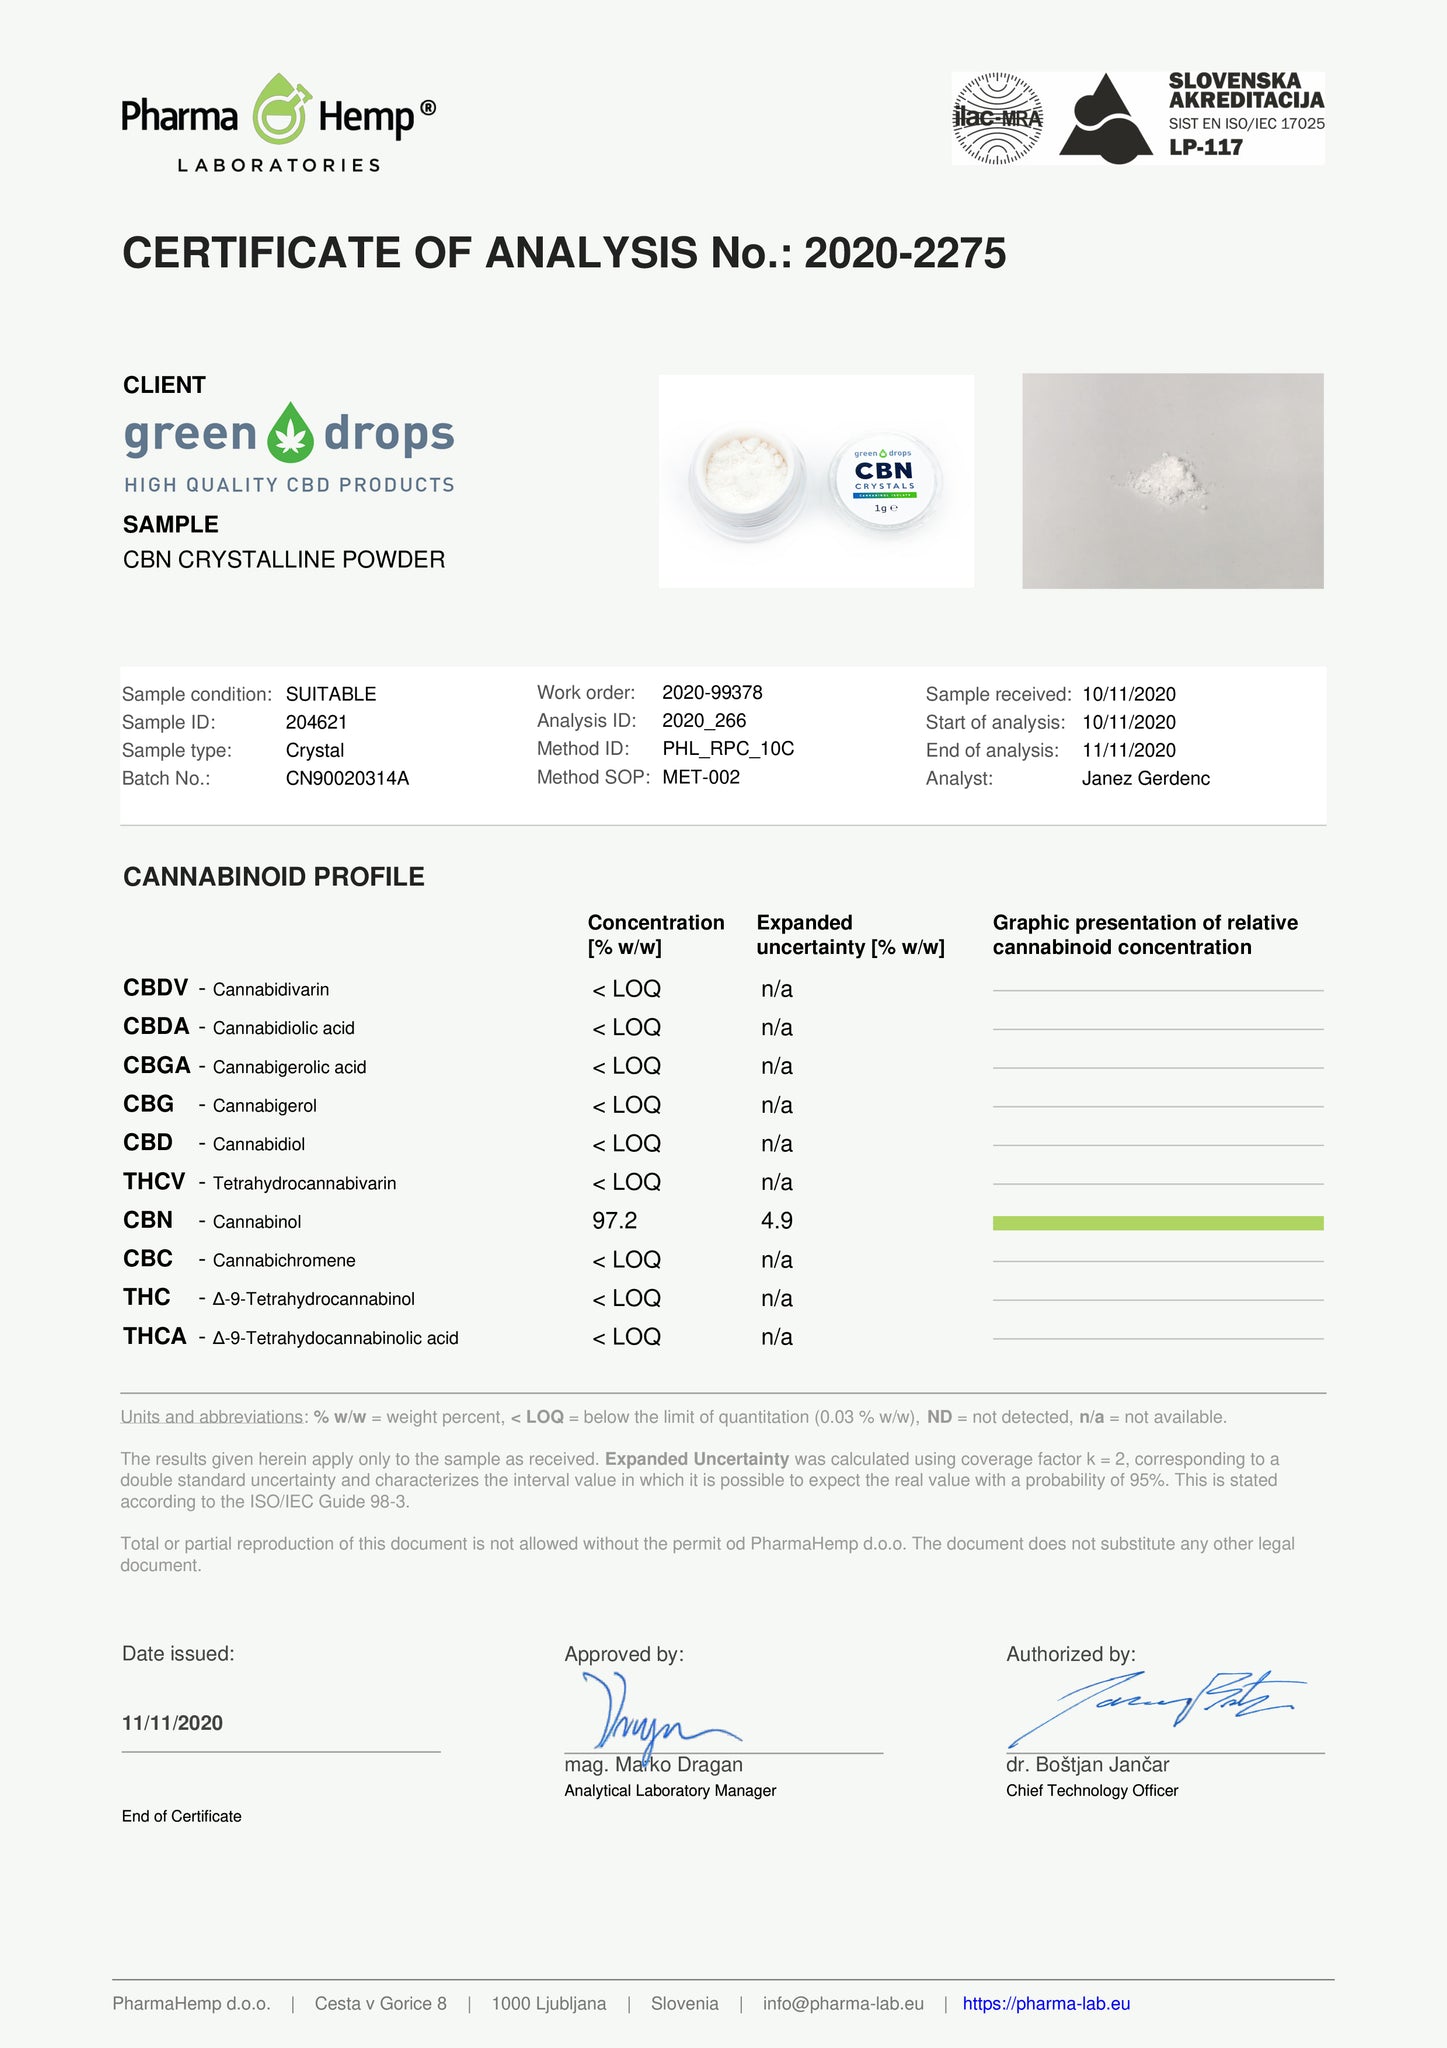Image resolution: width=1447 pixels, height=2048 pixels.
Task: Click the green CBN concentration bar
Action: pos(1157,1223)
